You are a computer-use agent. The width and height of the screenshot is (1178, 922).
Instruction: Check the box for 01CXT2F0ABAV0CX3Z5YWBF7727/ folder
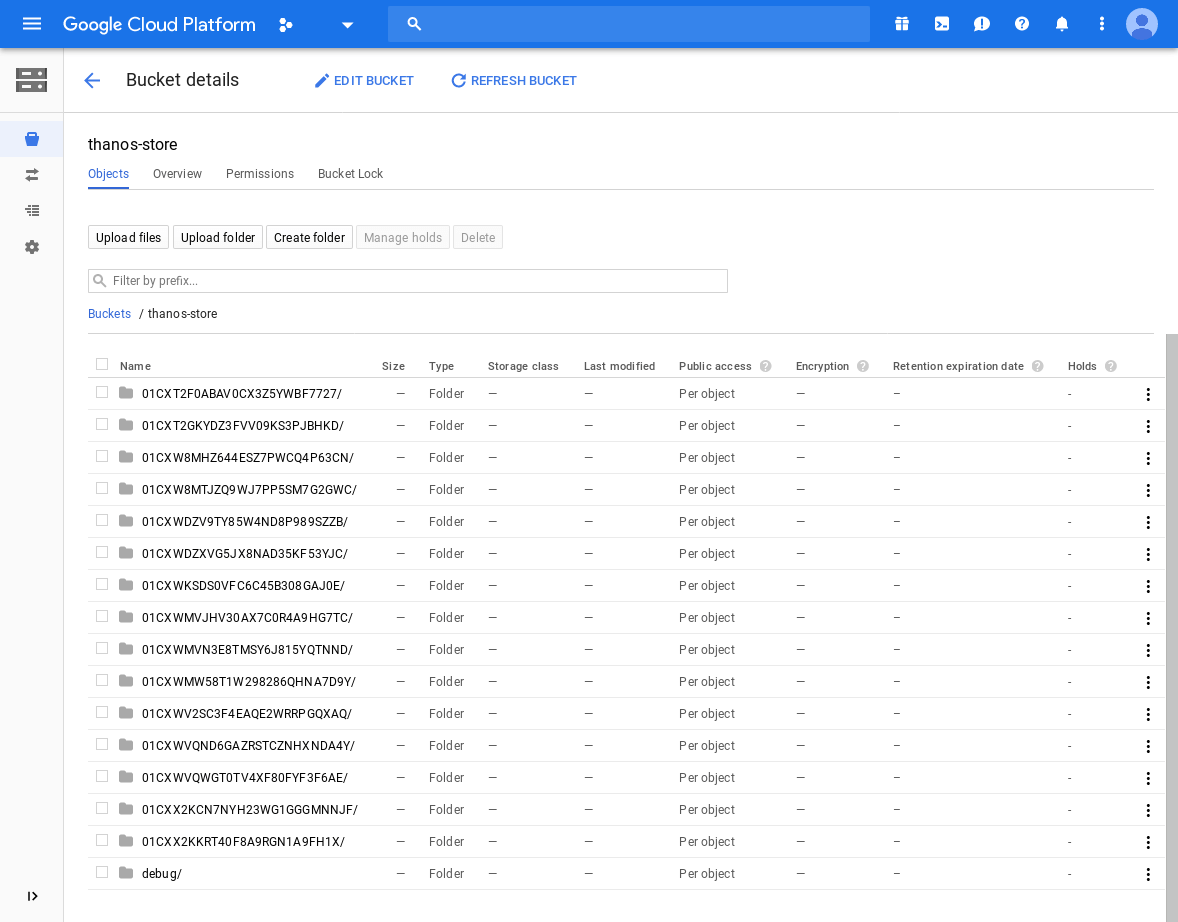click(x=102, y=393)
